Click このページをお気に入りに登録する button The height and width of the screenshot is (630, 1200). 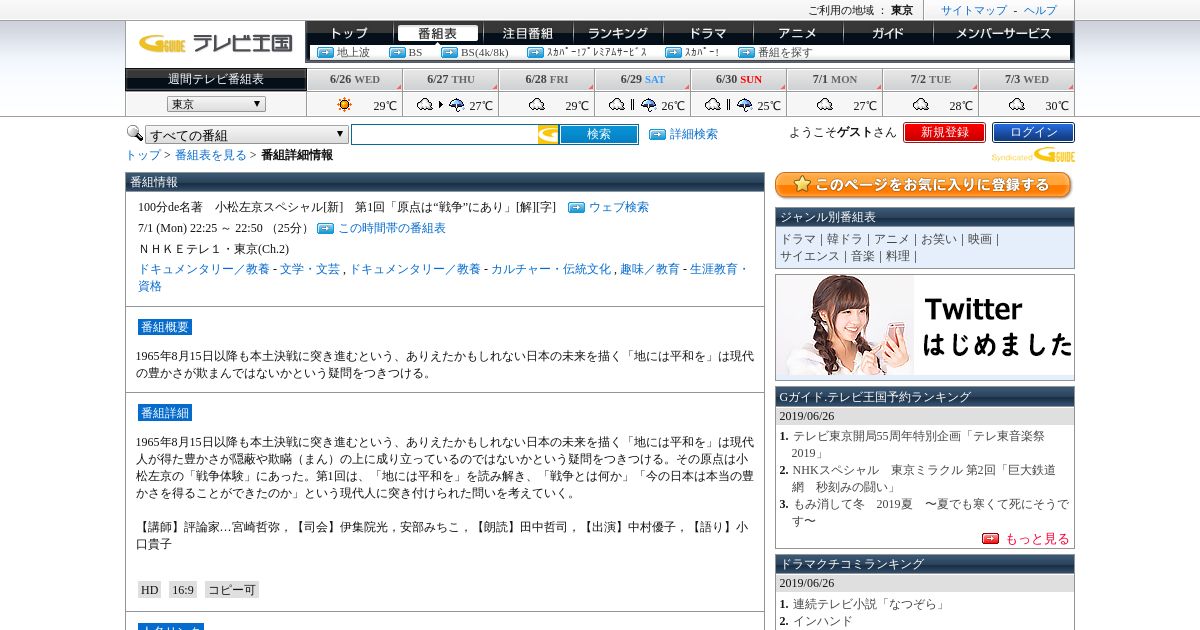click(x=923, y=185)
